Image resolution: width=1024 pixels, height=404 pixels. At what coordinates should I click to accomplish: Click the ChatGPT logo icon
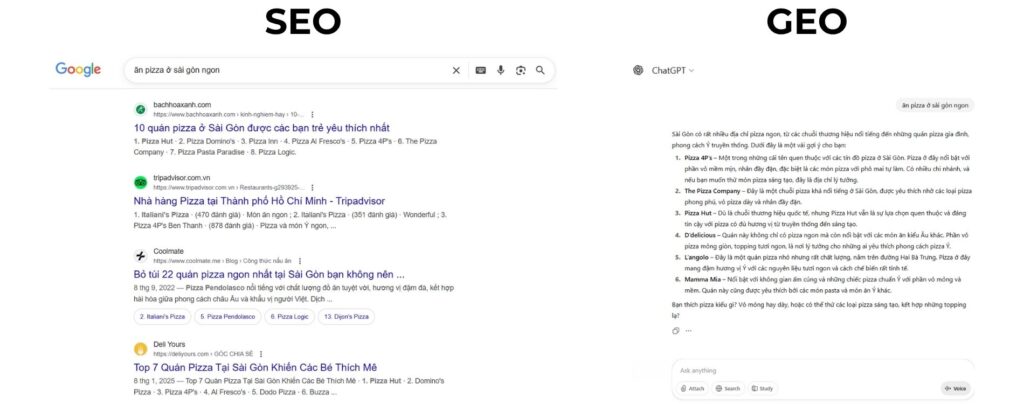pos(638,70)
